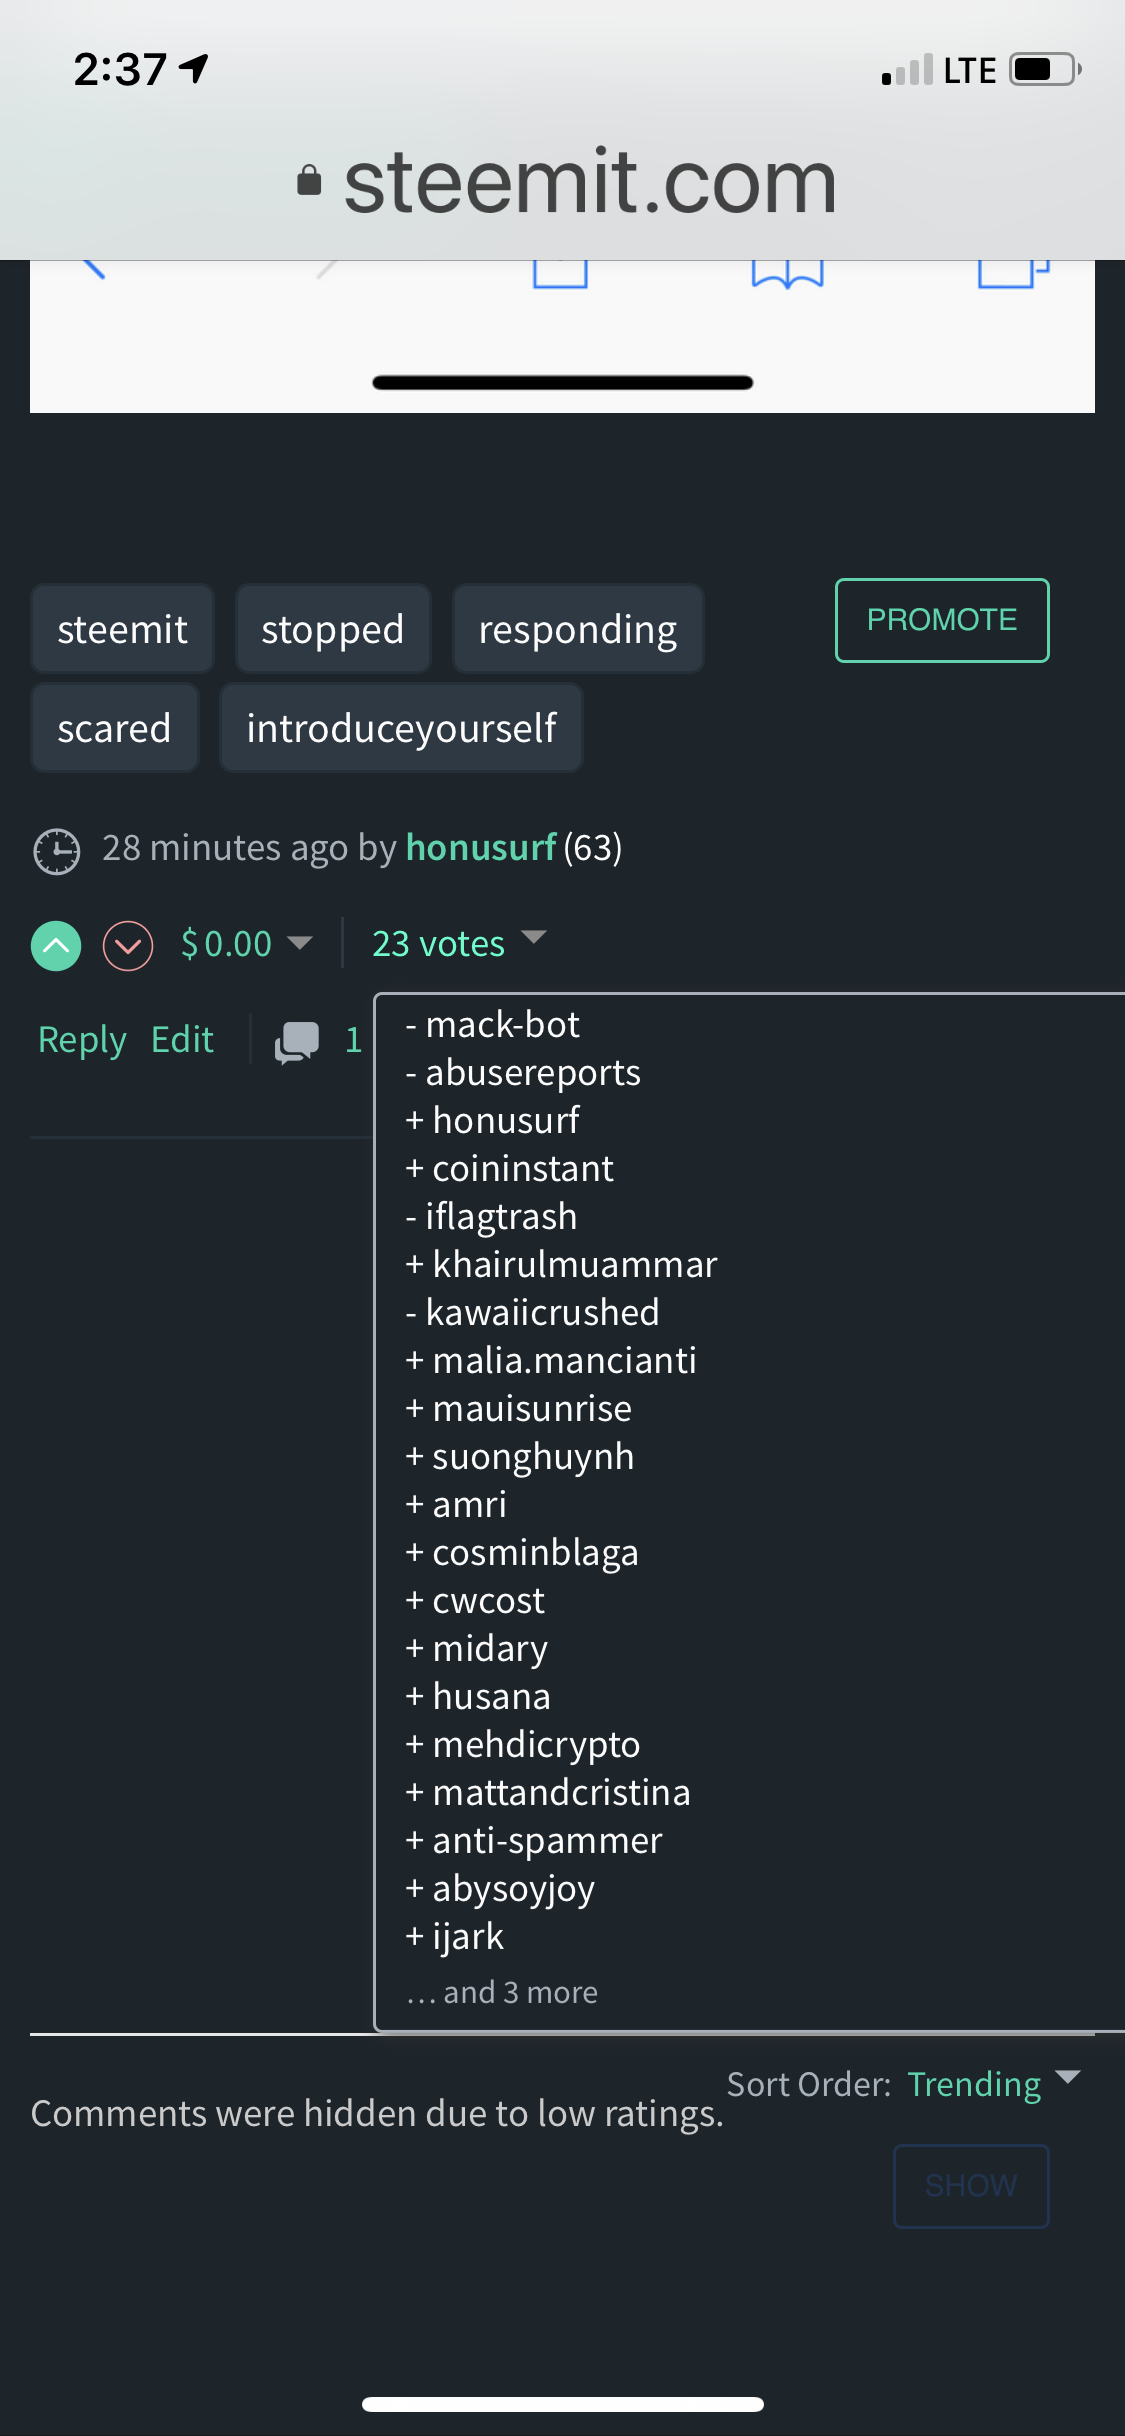This screenshot has height=2436, width=1125.
Task: Tap the cellular signal bars icon
Action: pos(908,70)
